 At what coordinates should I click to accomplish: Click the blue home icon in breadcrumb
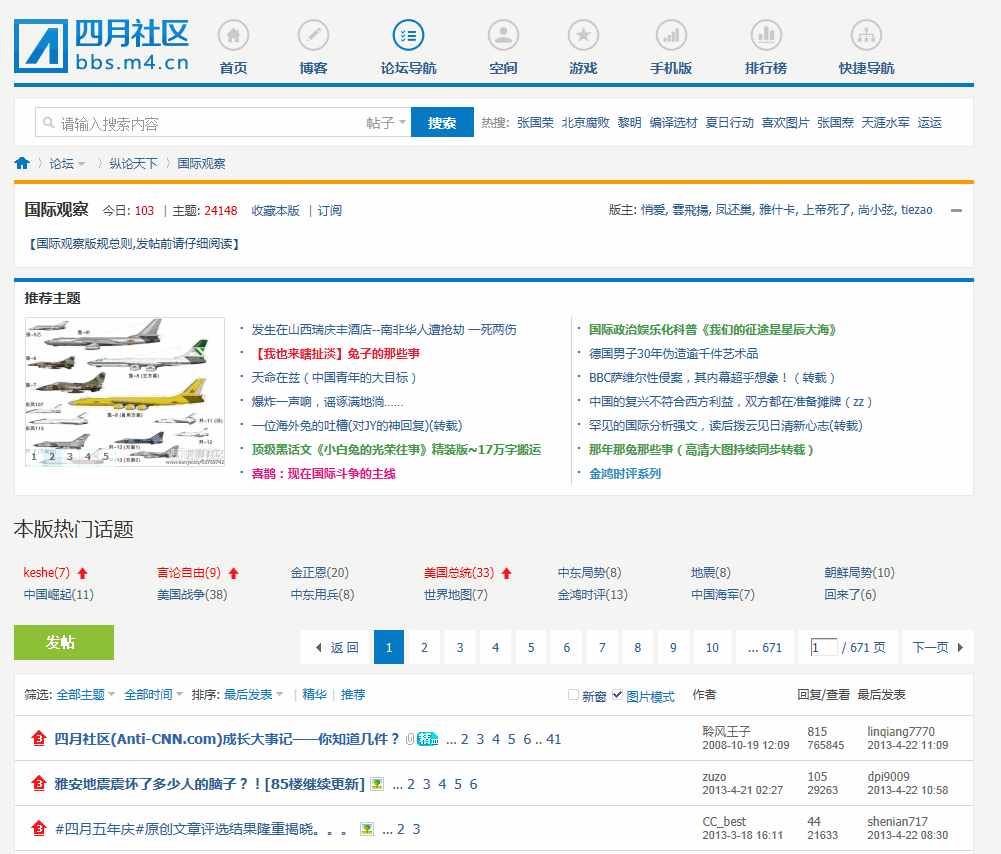coord(22,163)
